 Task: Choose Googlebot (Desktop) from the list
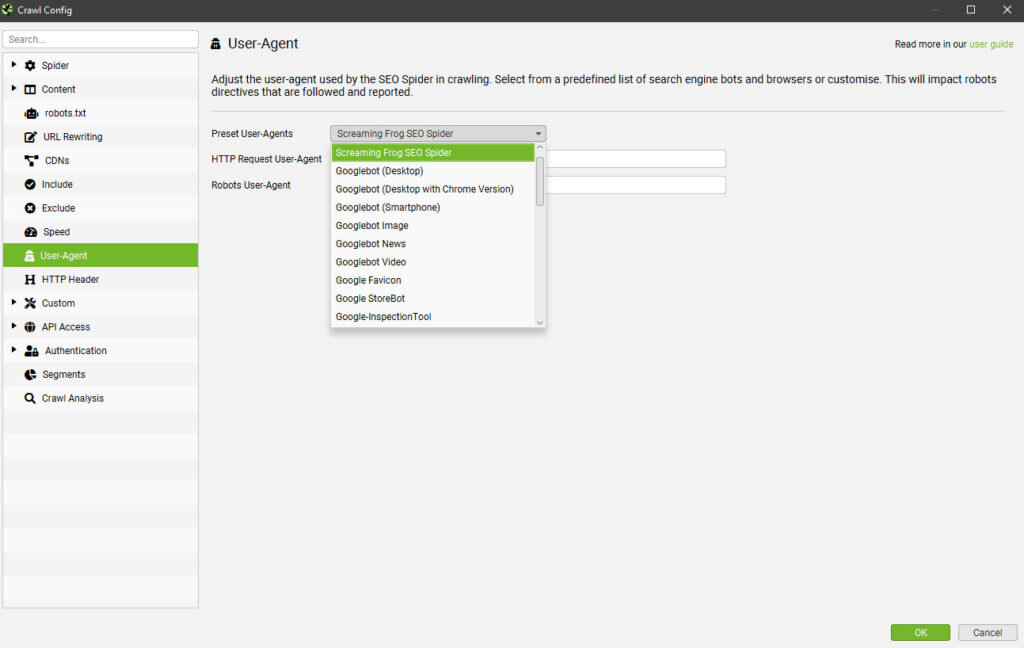(x=433, y=171)
